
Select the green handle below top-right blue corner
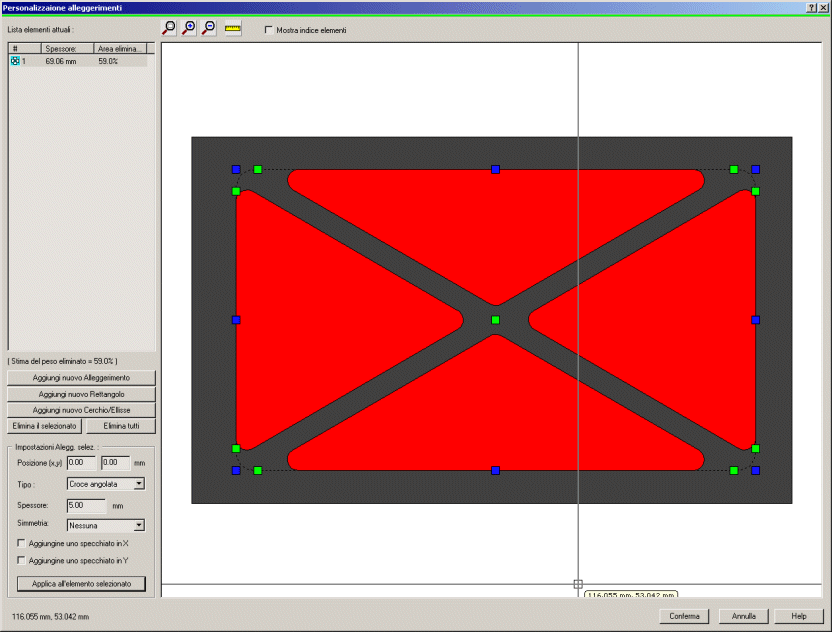coord(756,191)
